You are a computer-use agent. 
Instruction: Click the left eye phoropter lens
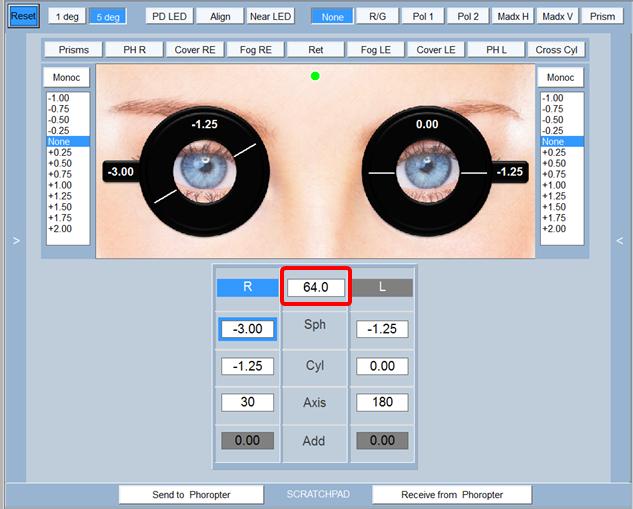(427, 166)
